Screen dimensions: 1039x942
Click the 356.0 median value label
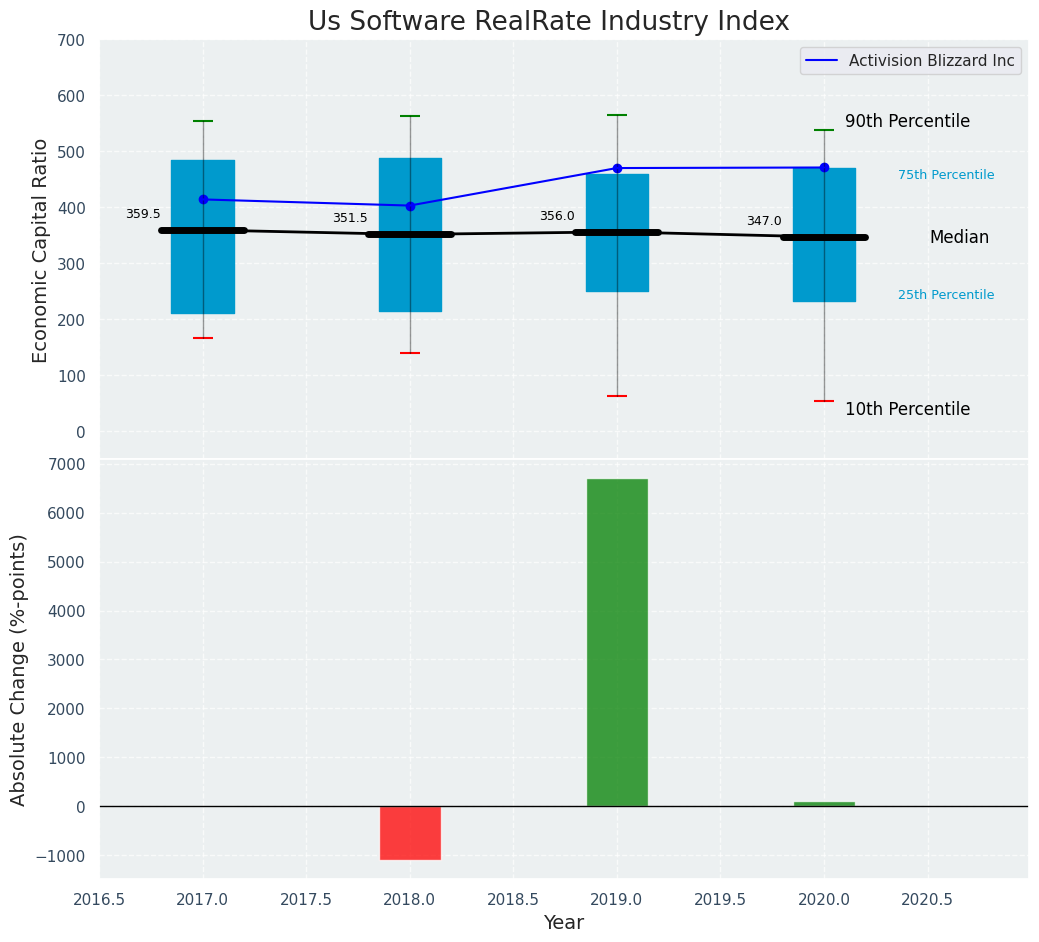pos(557,216)
